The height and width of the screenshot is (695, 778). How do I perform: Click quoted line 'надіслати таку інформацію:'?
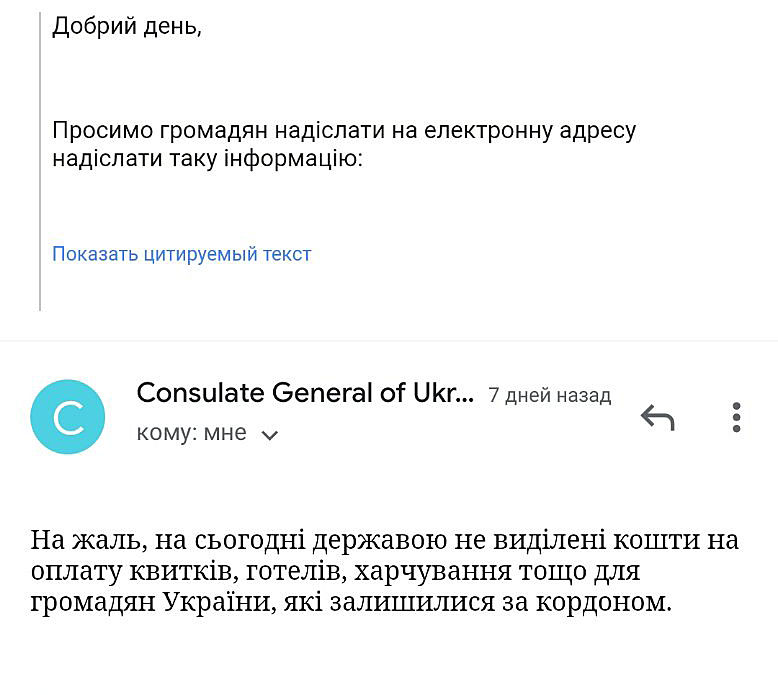click(x=206, y=159)
